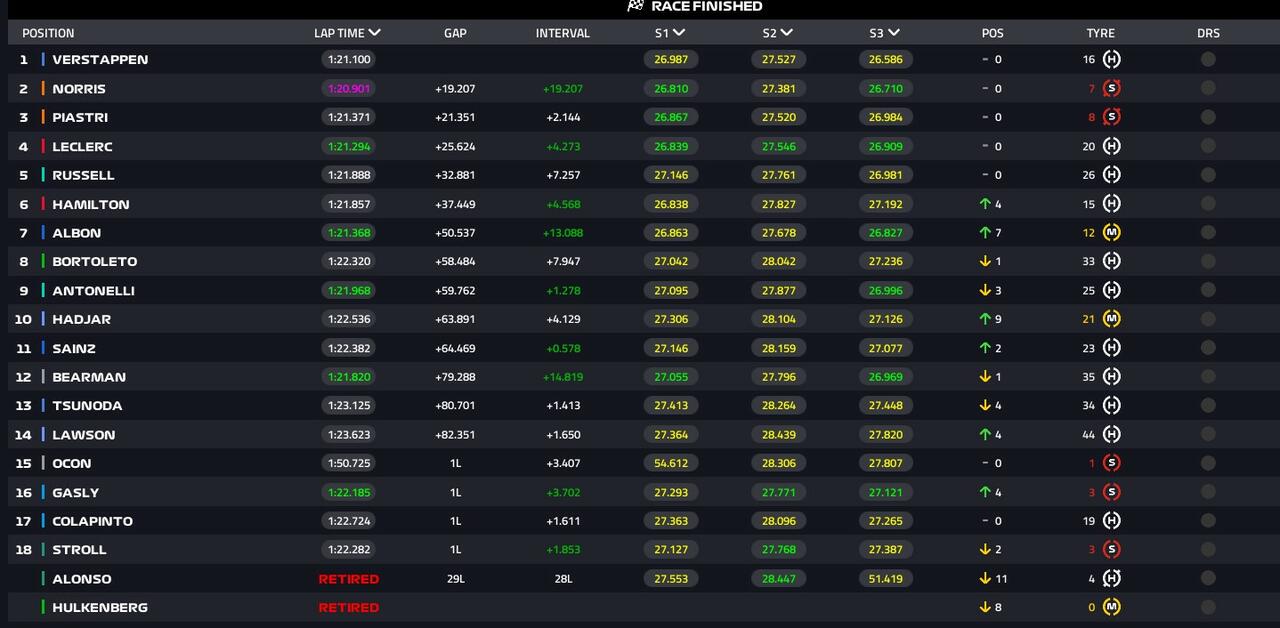The width and height of the screenshot is (1280, 628).
Task: Click Lawson's 1:23.623 lap time
Action: point(349,434)
